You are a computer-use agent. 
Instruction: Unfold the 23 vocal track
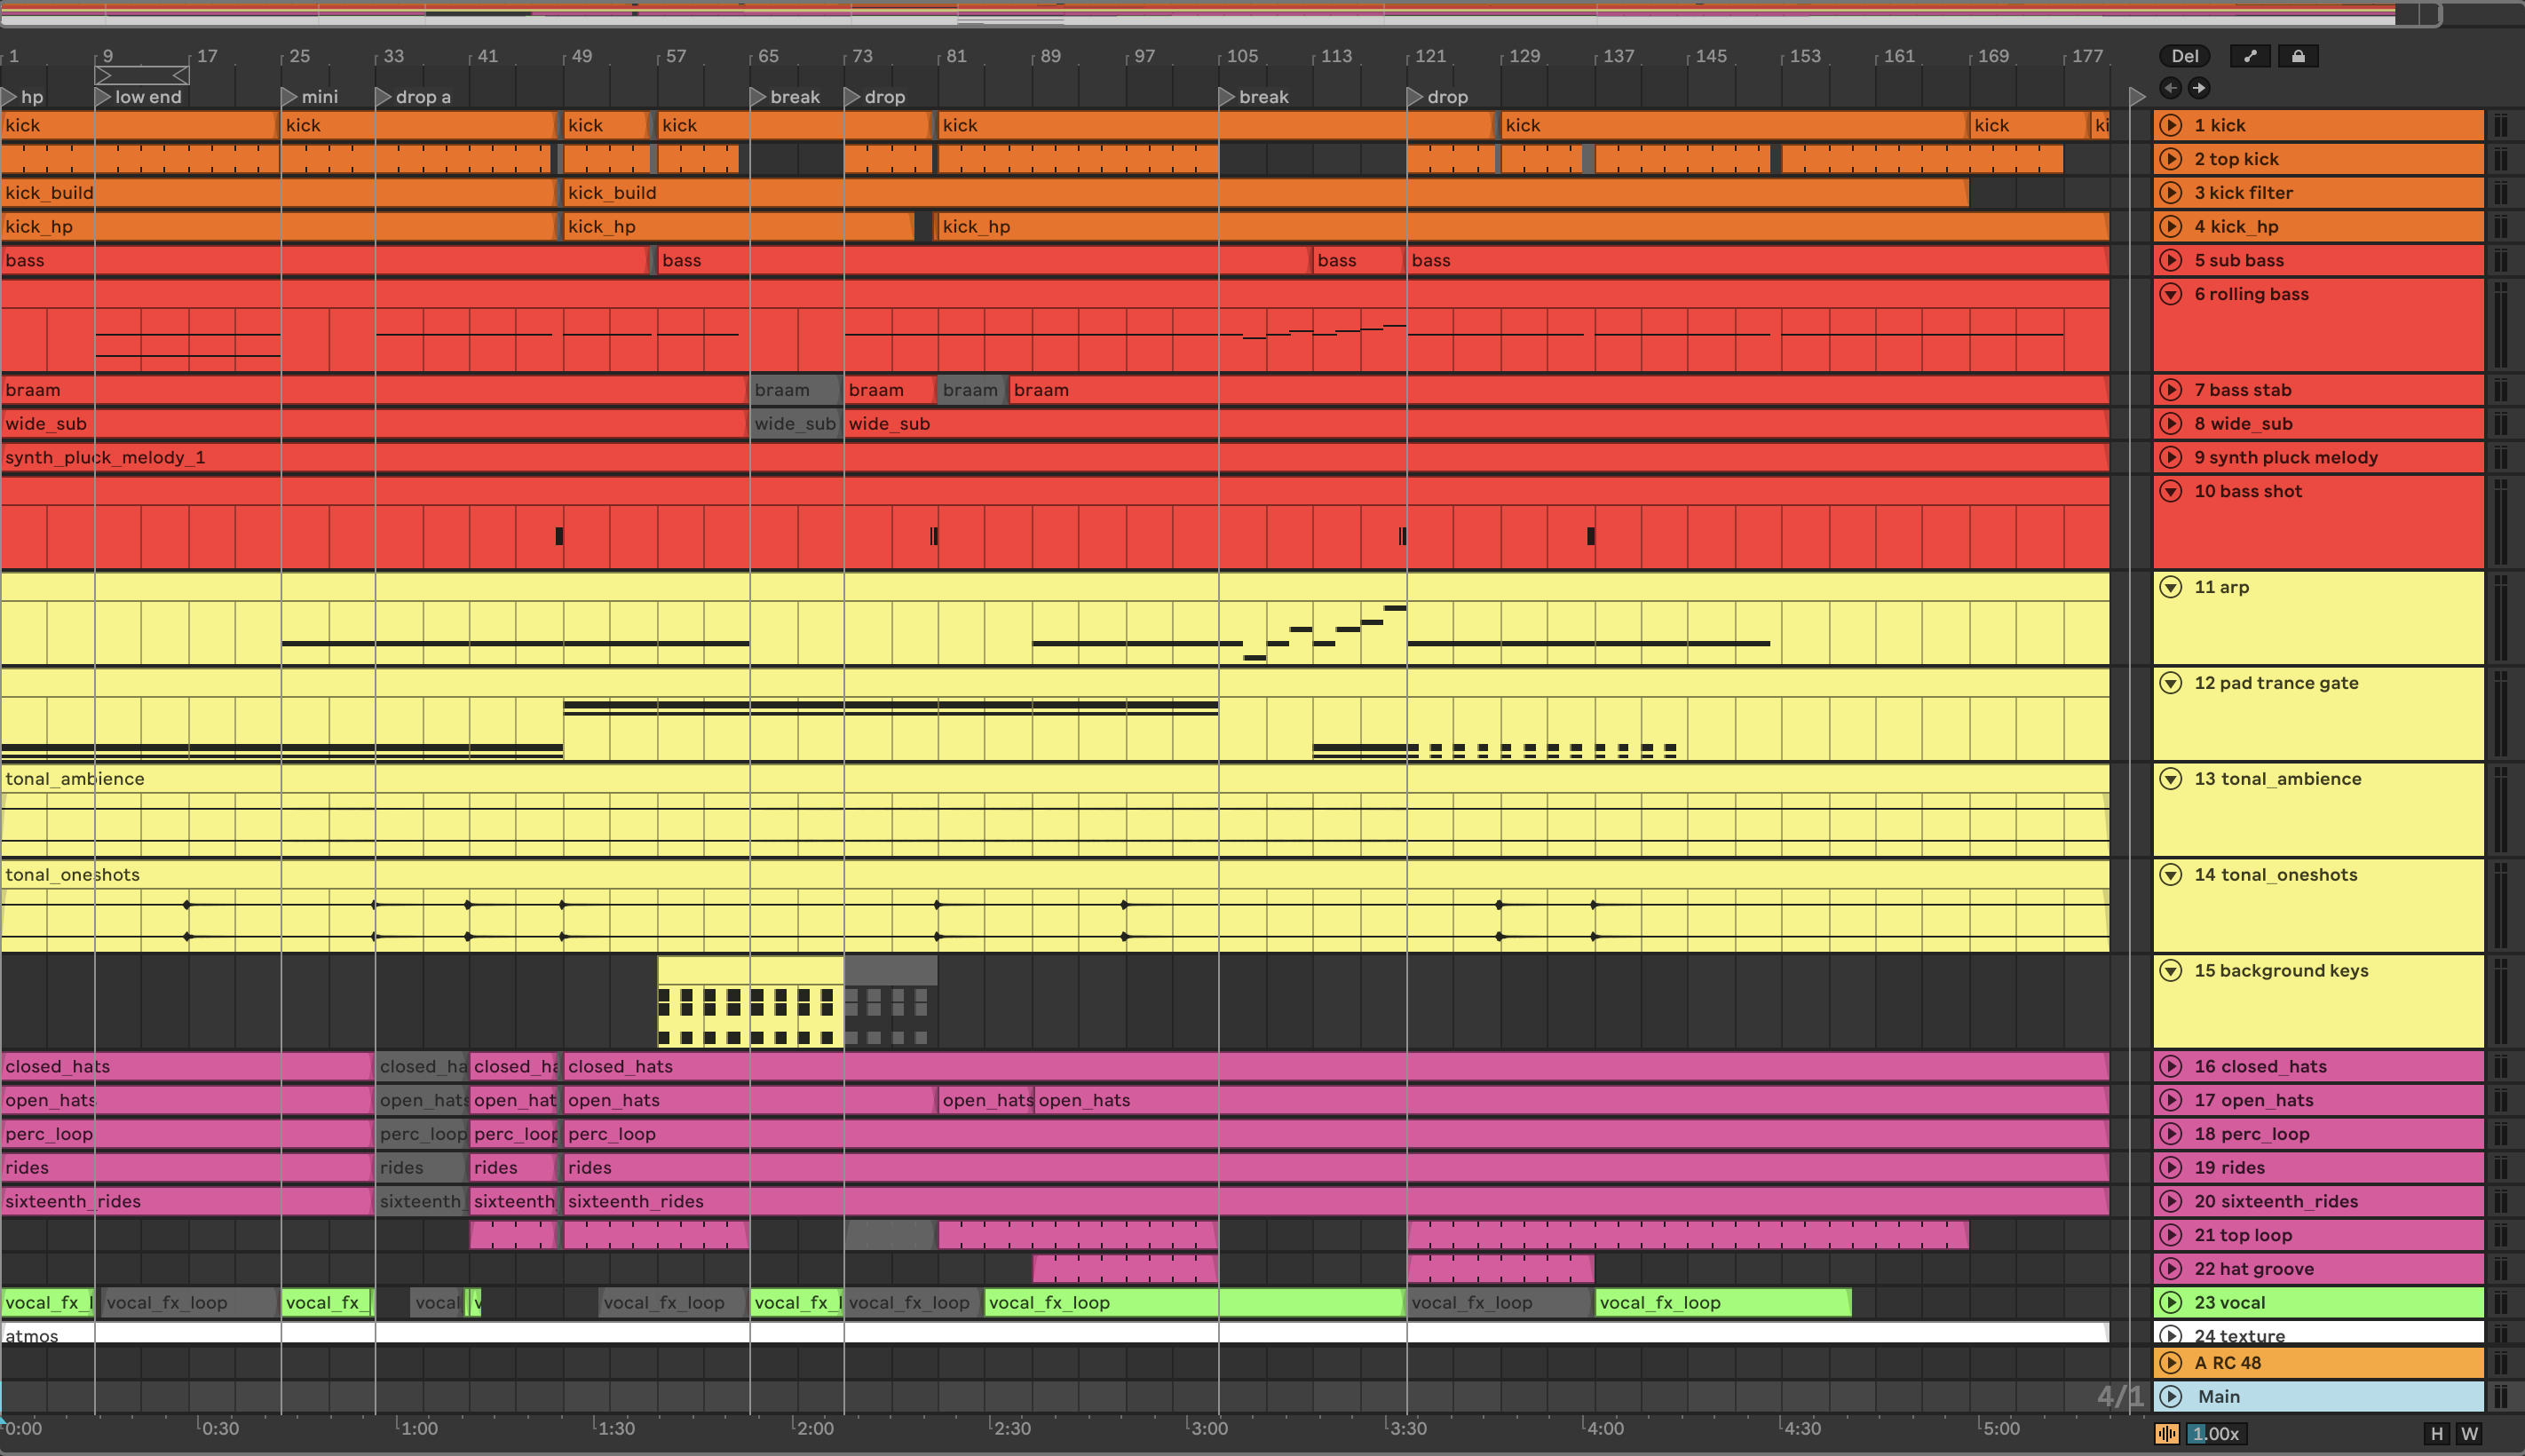point(2170,1302)
